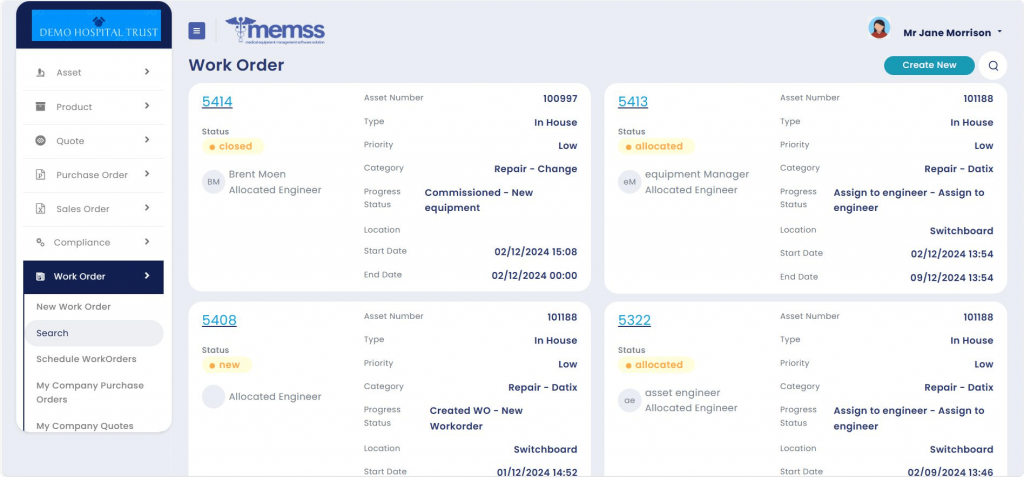This screenshot has width=1024, height=477.
Task: Open Schedule WorkOrders submenu item
Action: coord(86,359)
